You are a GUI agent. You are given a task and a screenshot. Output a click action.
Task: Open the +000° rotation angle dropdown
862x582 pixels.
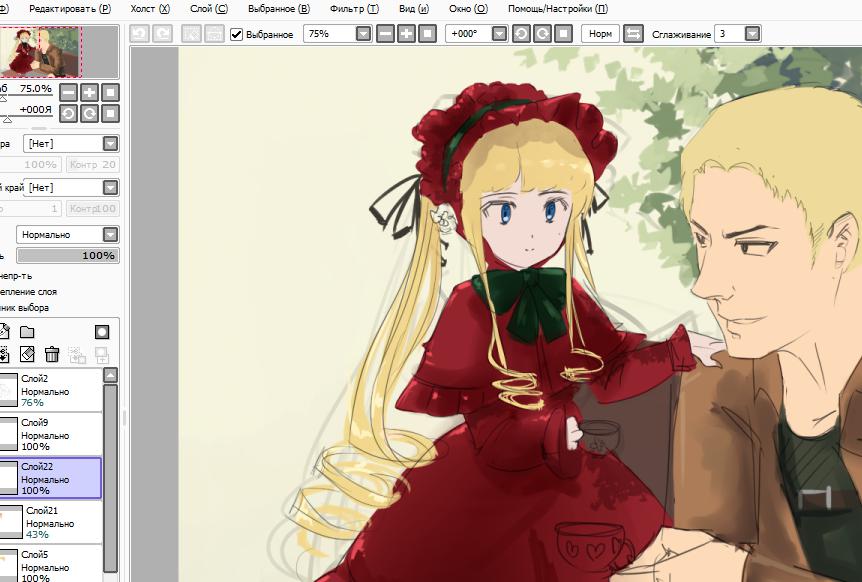coord(499,34)
